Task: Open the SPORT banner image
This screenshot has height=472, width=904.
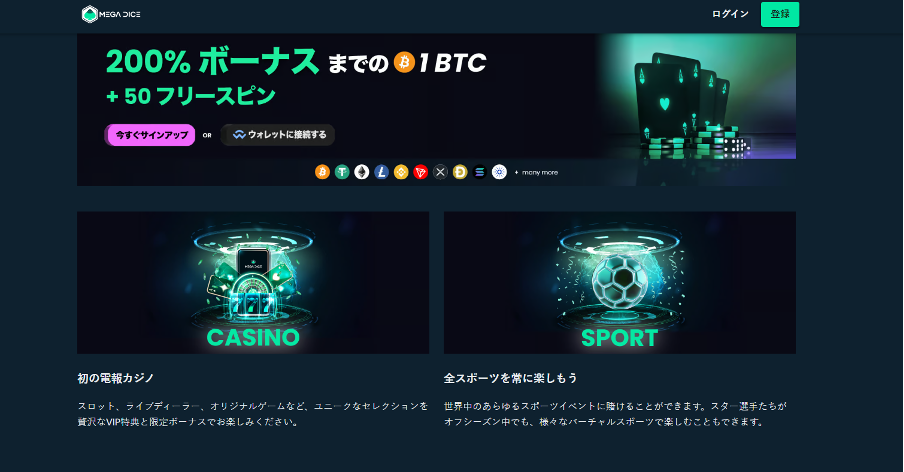Action: 620,282
